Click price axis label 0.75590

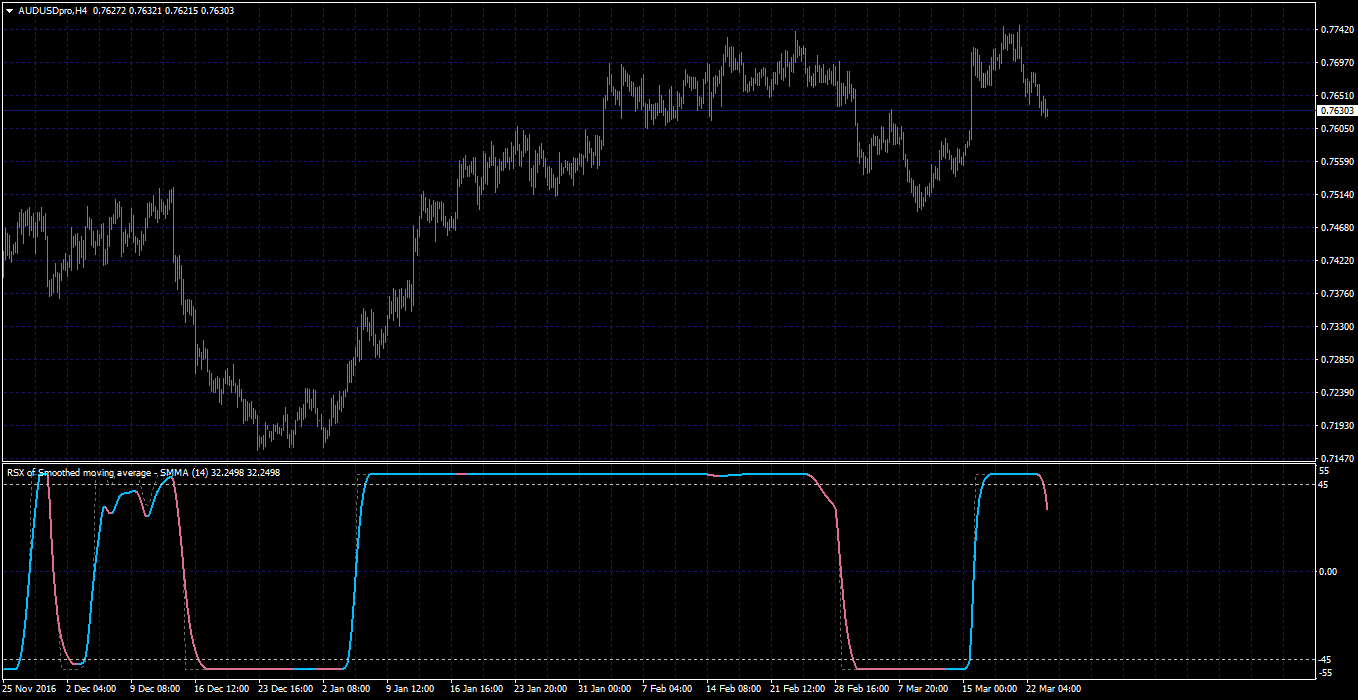point(1337,162)
